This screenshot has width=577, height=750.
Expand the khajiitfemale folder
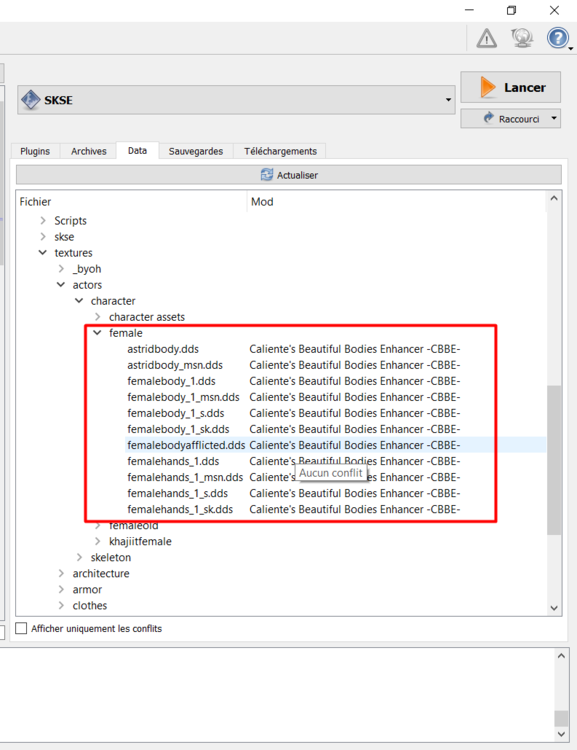(x=98, y=541)
